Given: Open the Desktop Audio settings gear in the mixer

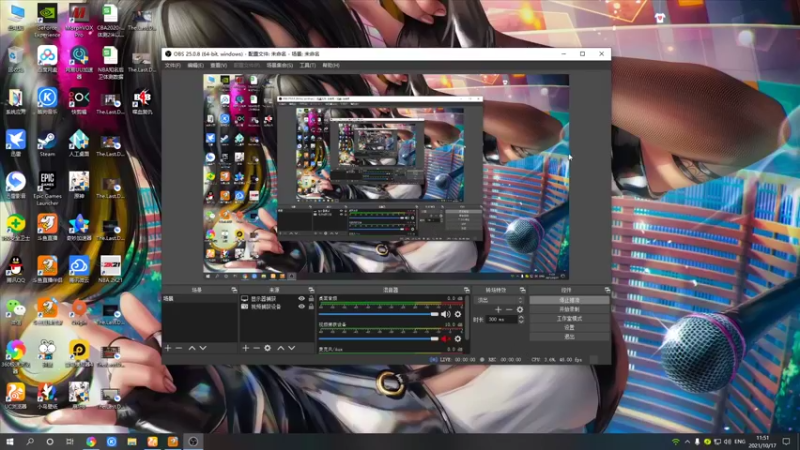Looking at the screenshot, I should pos(458,314).
